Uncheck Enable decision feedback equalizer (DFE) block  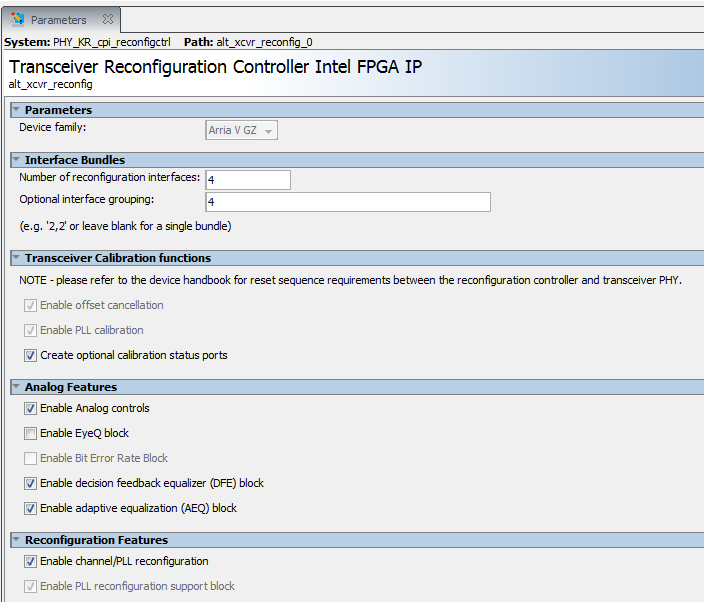(x=30, y=483)
